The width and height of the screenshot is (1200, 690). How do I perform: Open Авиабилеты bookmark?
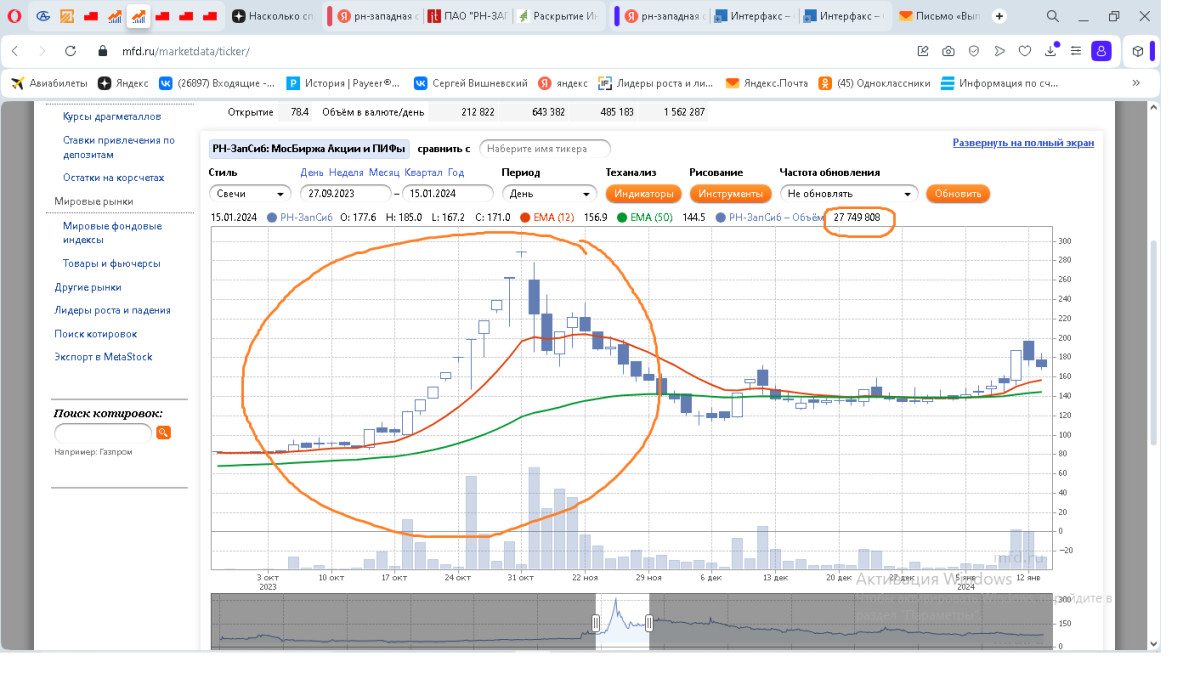49,83
